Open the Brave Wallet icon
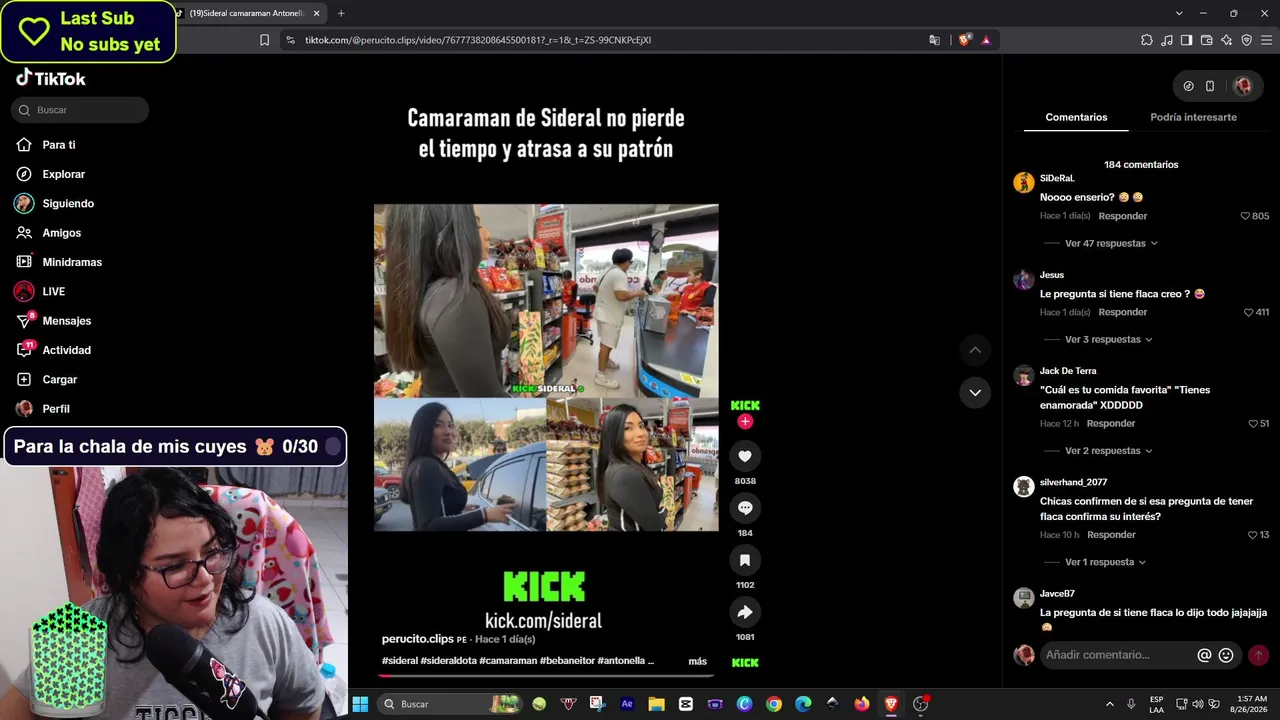This screenshot has width=1280, height=720. point(1206,40)
